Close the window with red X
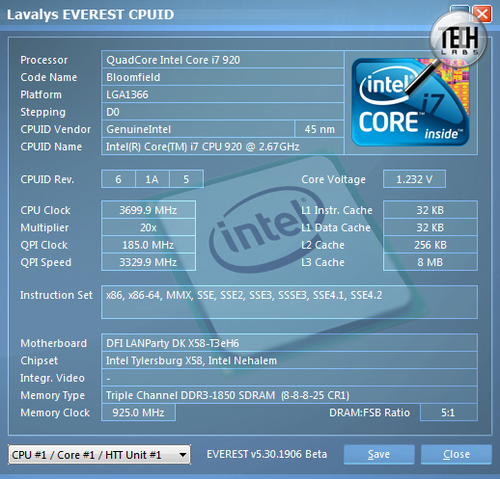The width and height of the screenshot is (500, 479). point(482,14)
